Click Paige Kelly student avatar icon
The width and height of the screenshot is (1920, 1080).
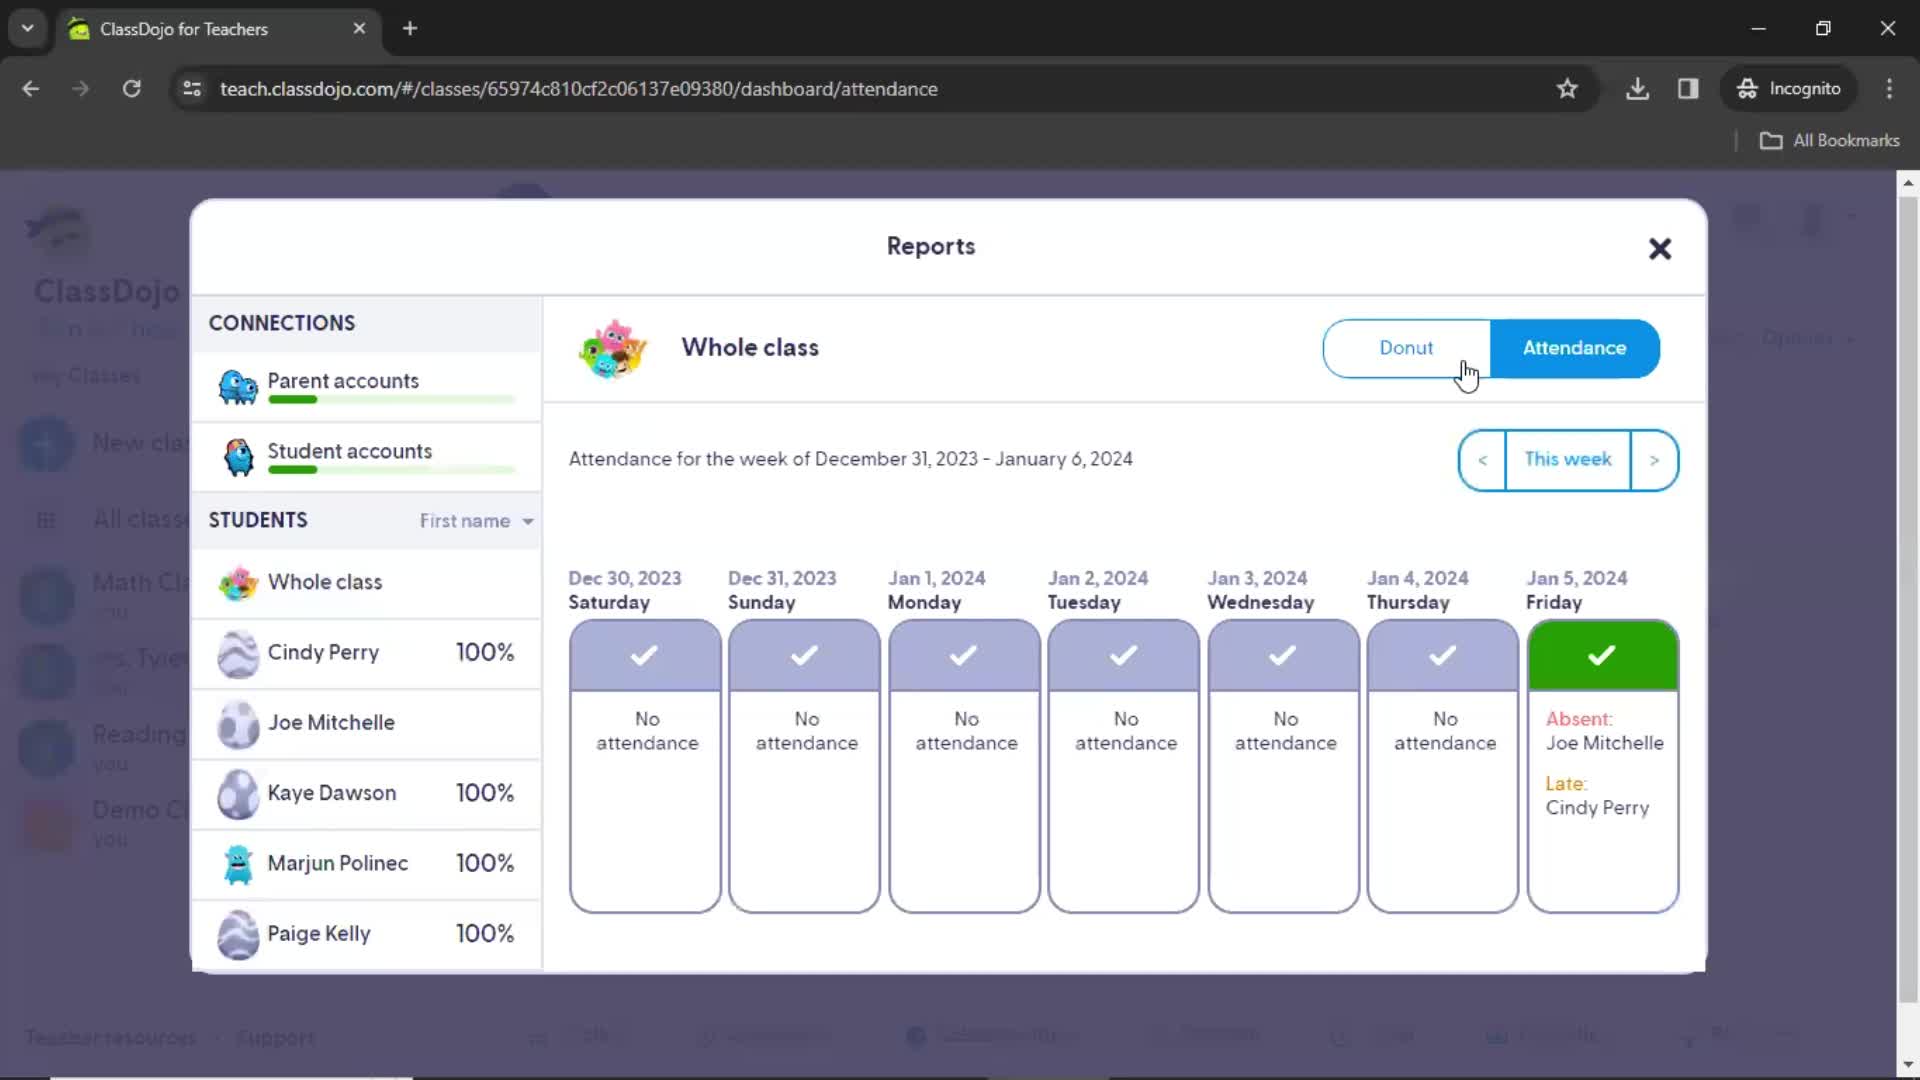coord(235,932)
